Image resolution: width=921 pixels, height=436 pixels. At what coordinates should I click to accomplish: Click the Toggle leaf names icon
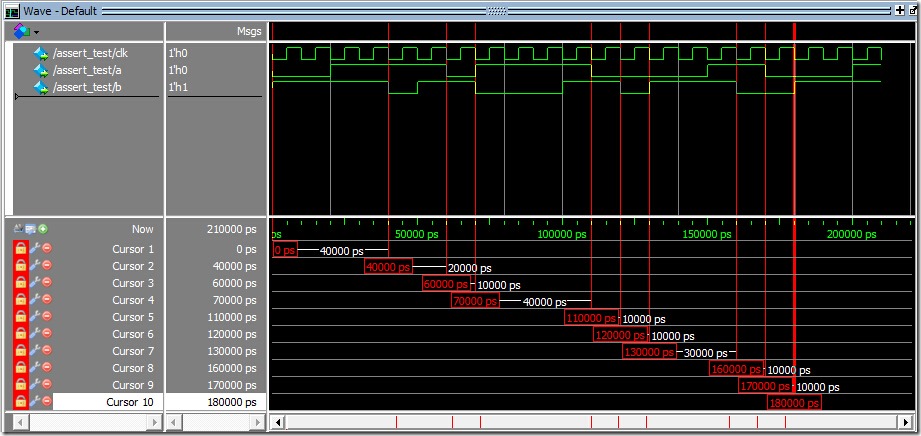coord(18,229)
